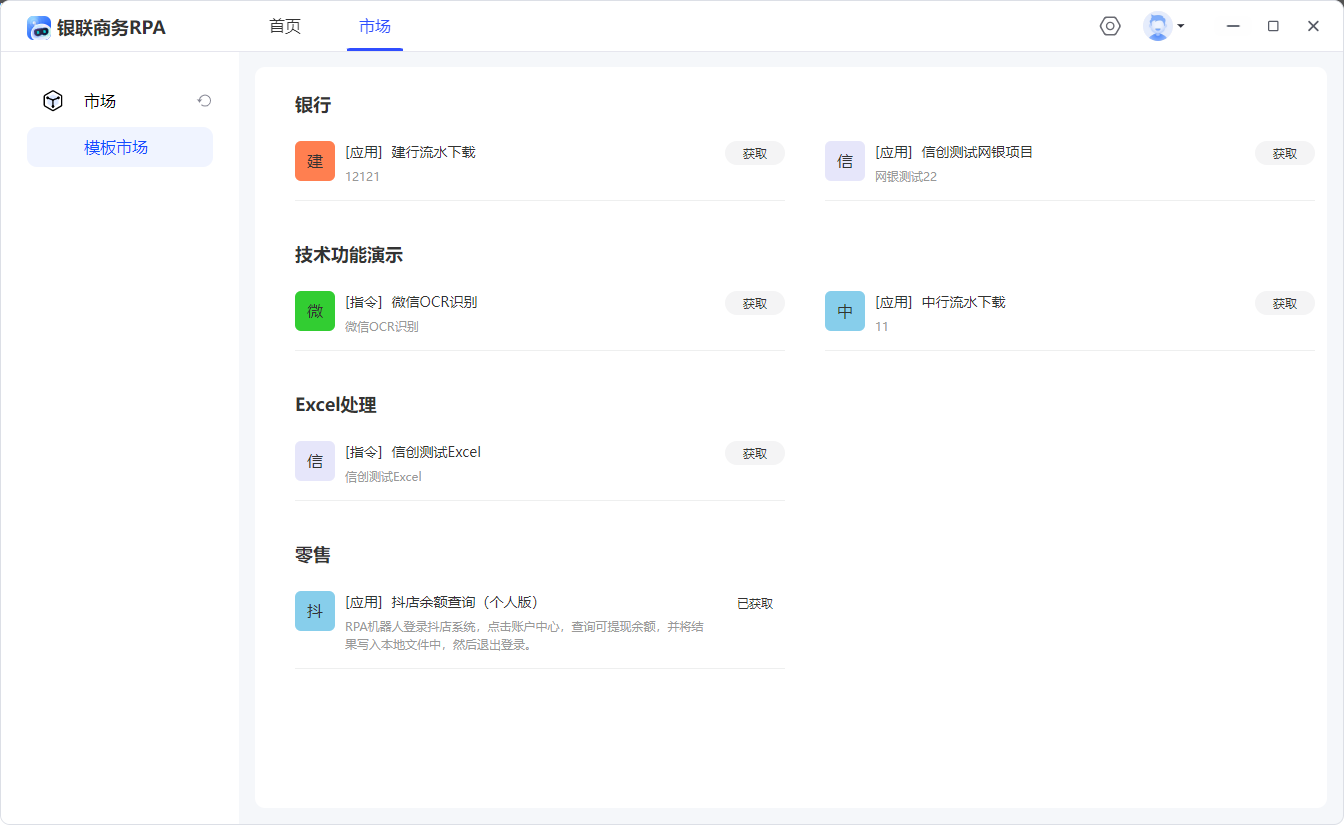Viewport: 1344px width, 825px height.
Task: Click the blue 中 app icon
Action: point(845,311)
